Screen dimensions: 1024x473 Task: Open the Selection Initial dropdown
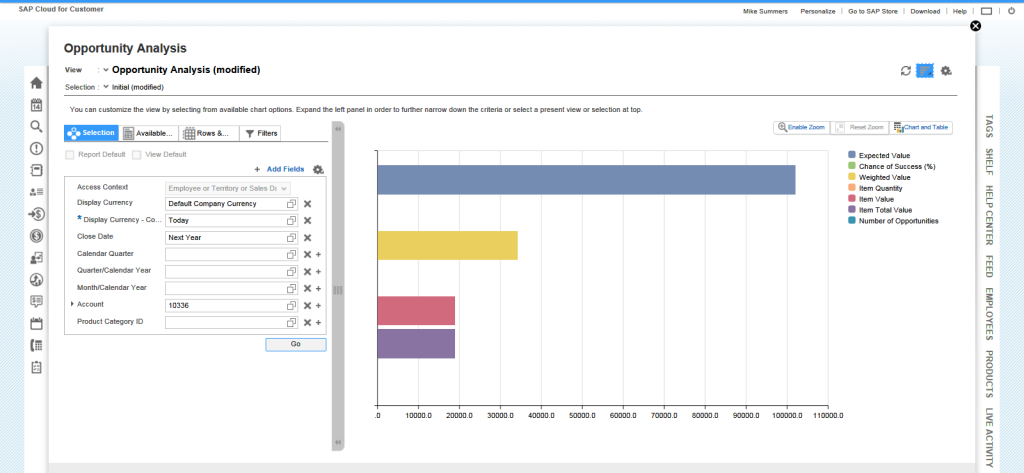point(106,87)
